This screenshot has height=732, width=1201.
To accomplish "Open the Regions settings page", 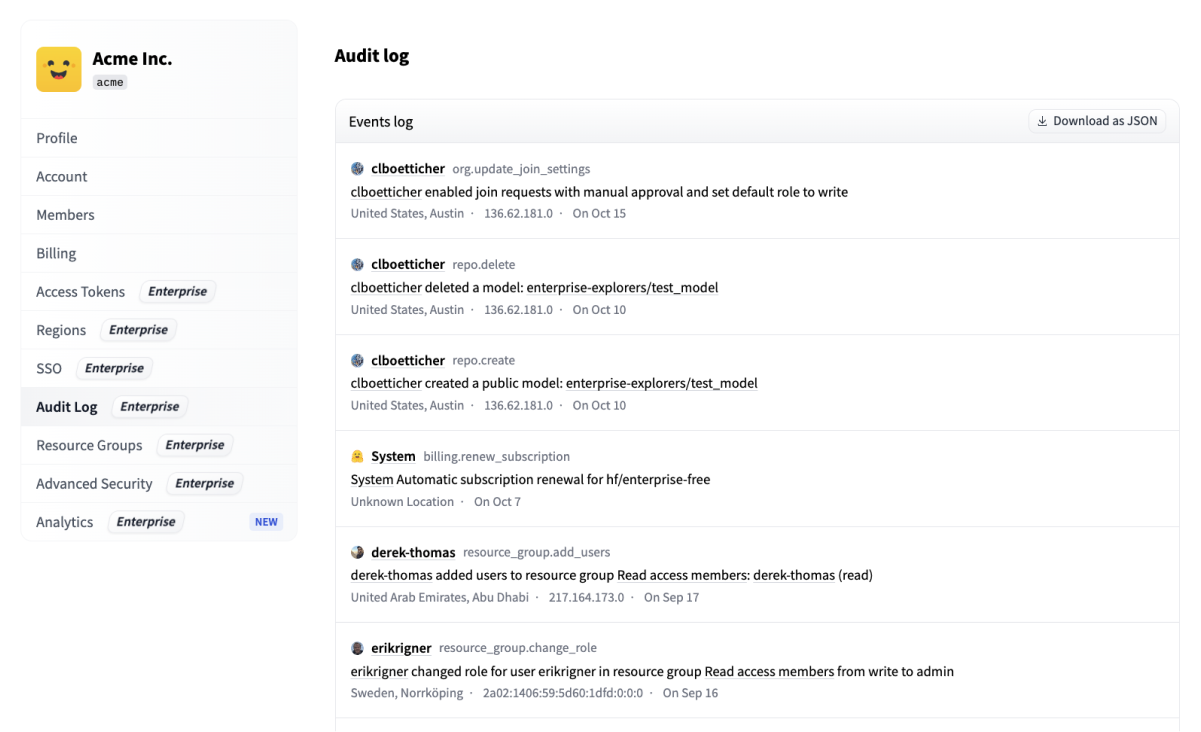I will 61,329.
